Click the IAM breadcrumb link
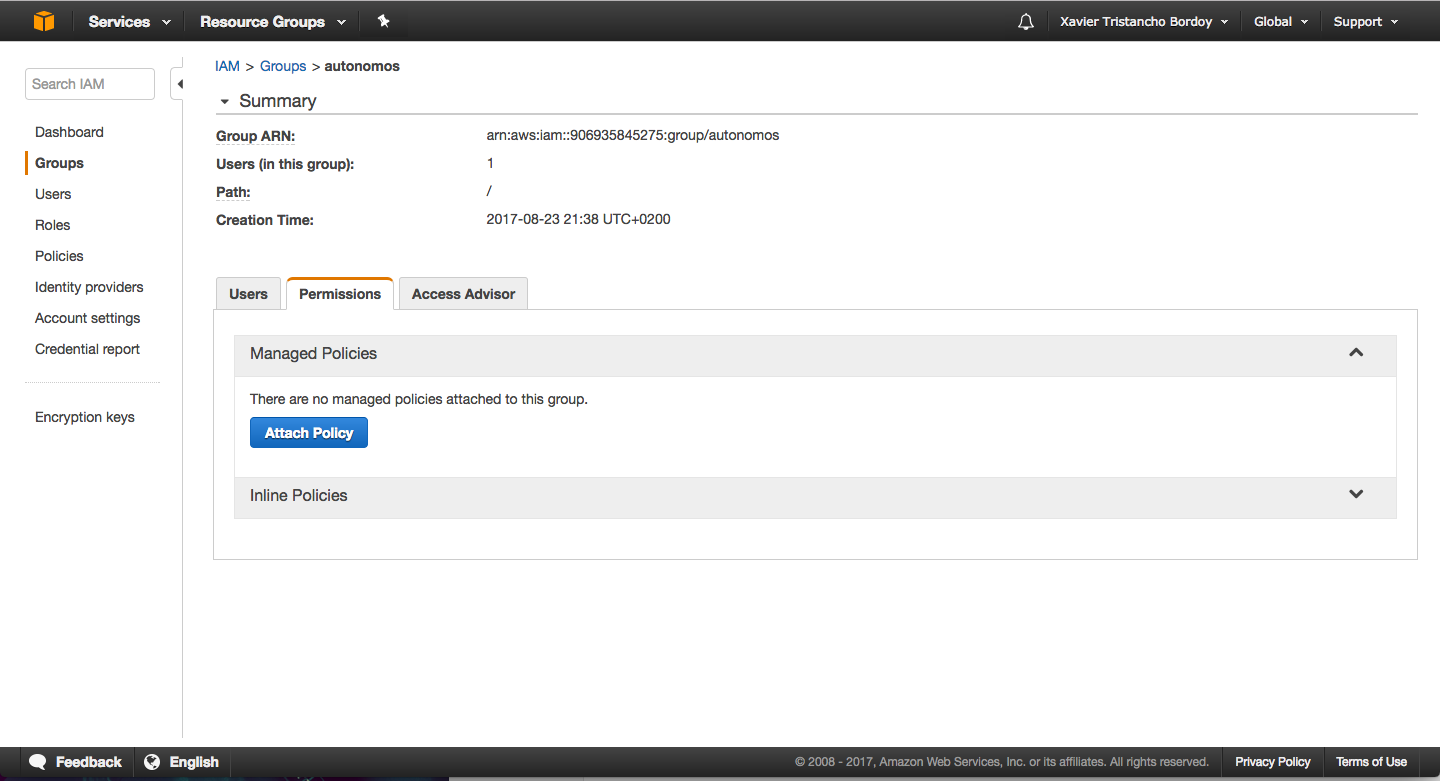Image resolution: width=1440 pixels, height=781 pixels. pyautogui.click(x=227, y=66)
